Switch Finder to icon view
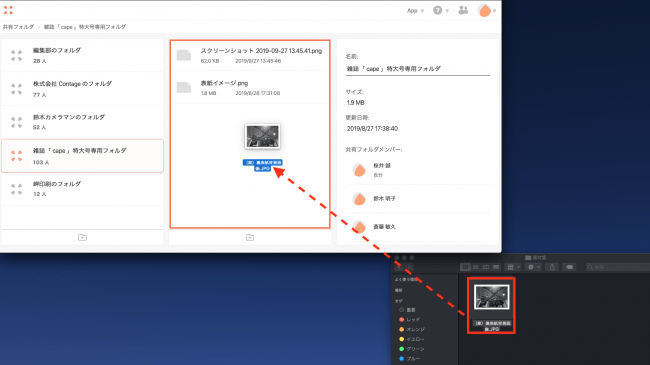The height and width of the screenshot is (365, 650). click(466, 267)
